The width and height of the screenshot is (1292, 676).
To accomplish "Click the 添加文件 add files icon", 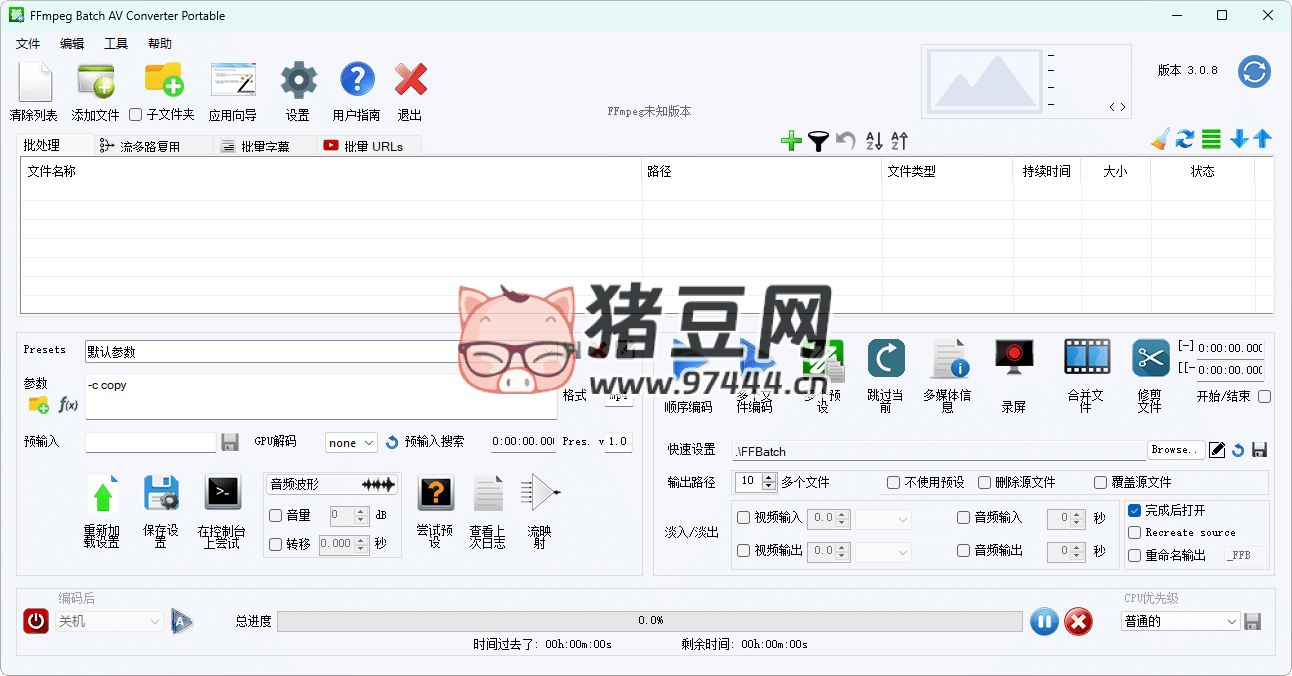I will pyautogui.click(x=95, y=81).
